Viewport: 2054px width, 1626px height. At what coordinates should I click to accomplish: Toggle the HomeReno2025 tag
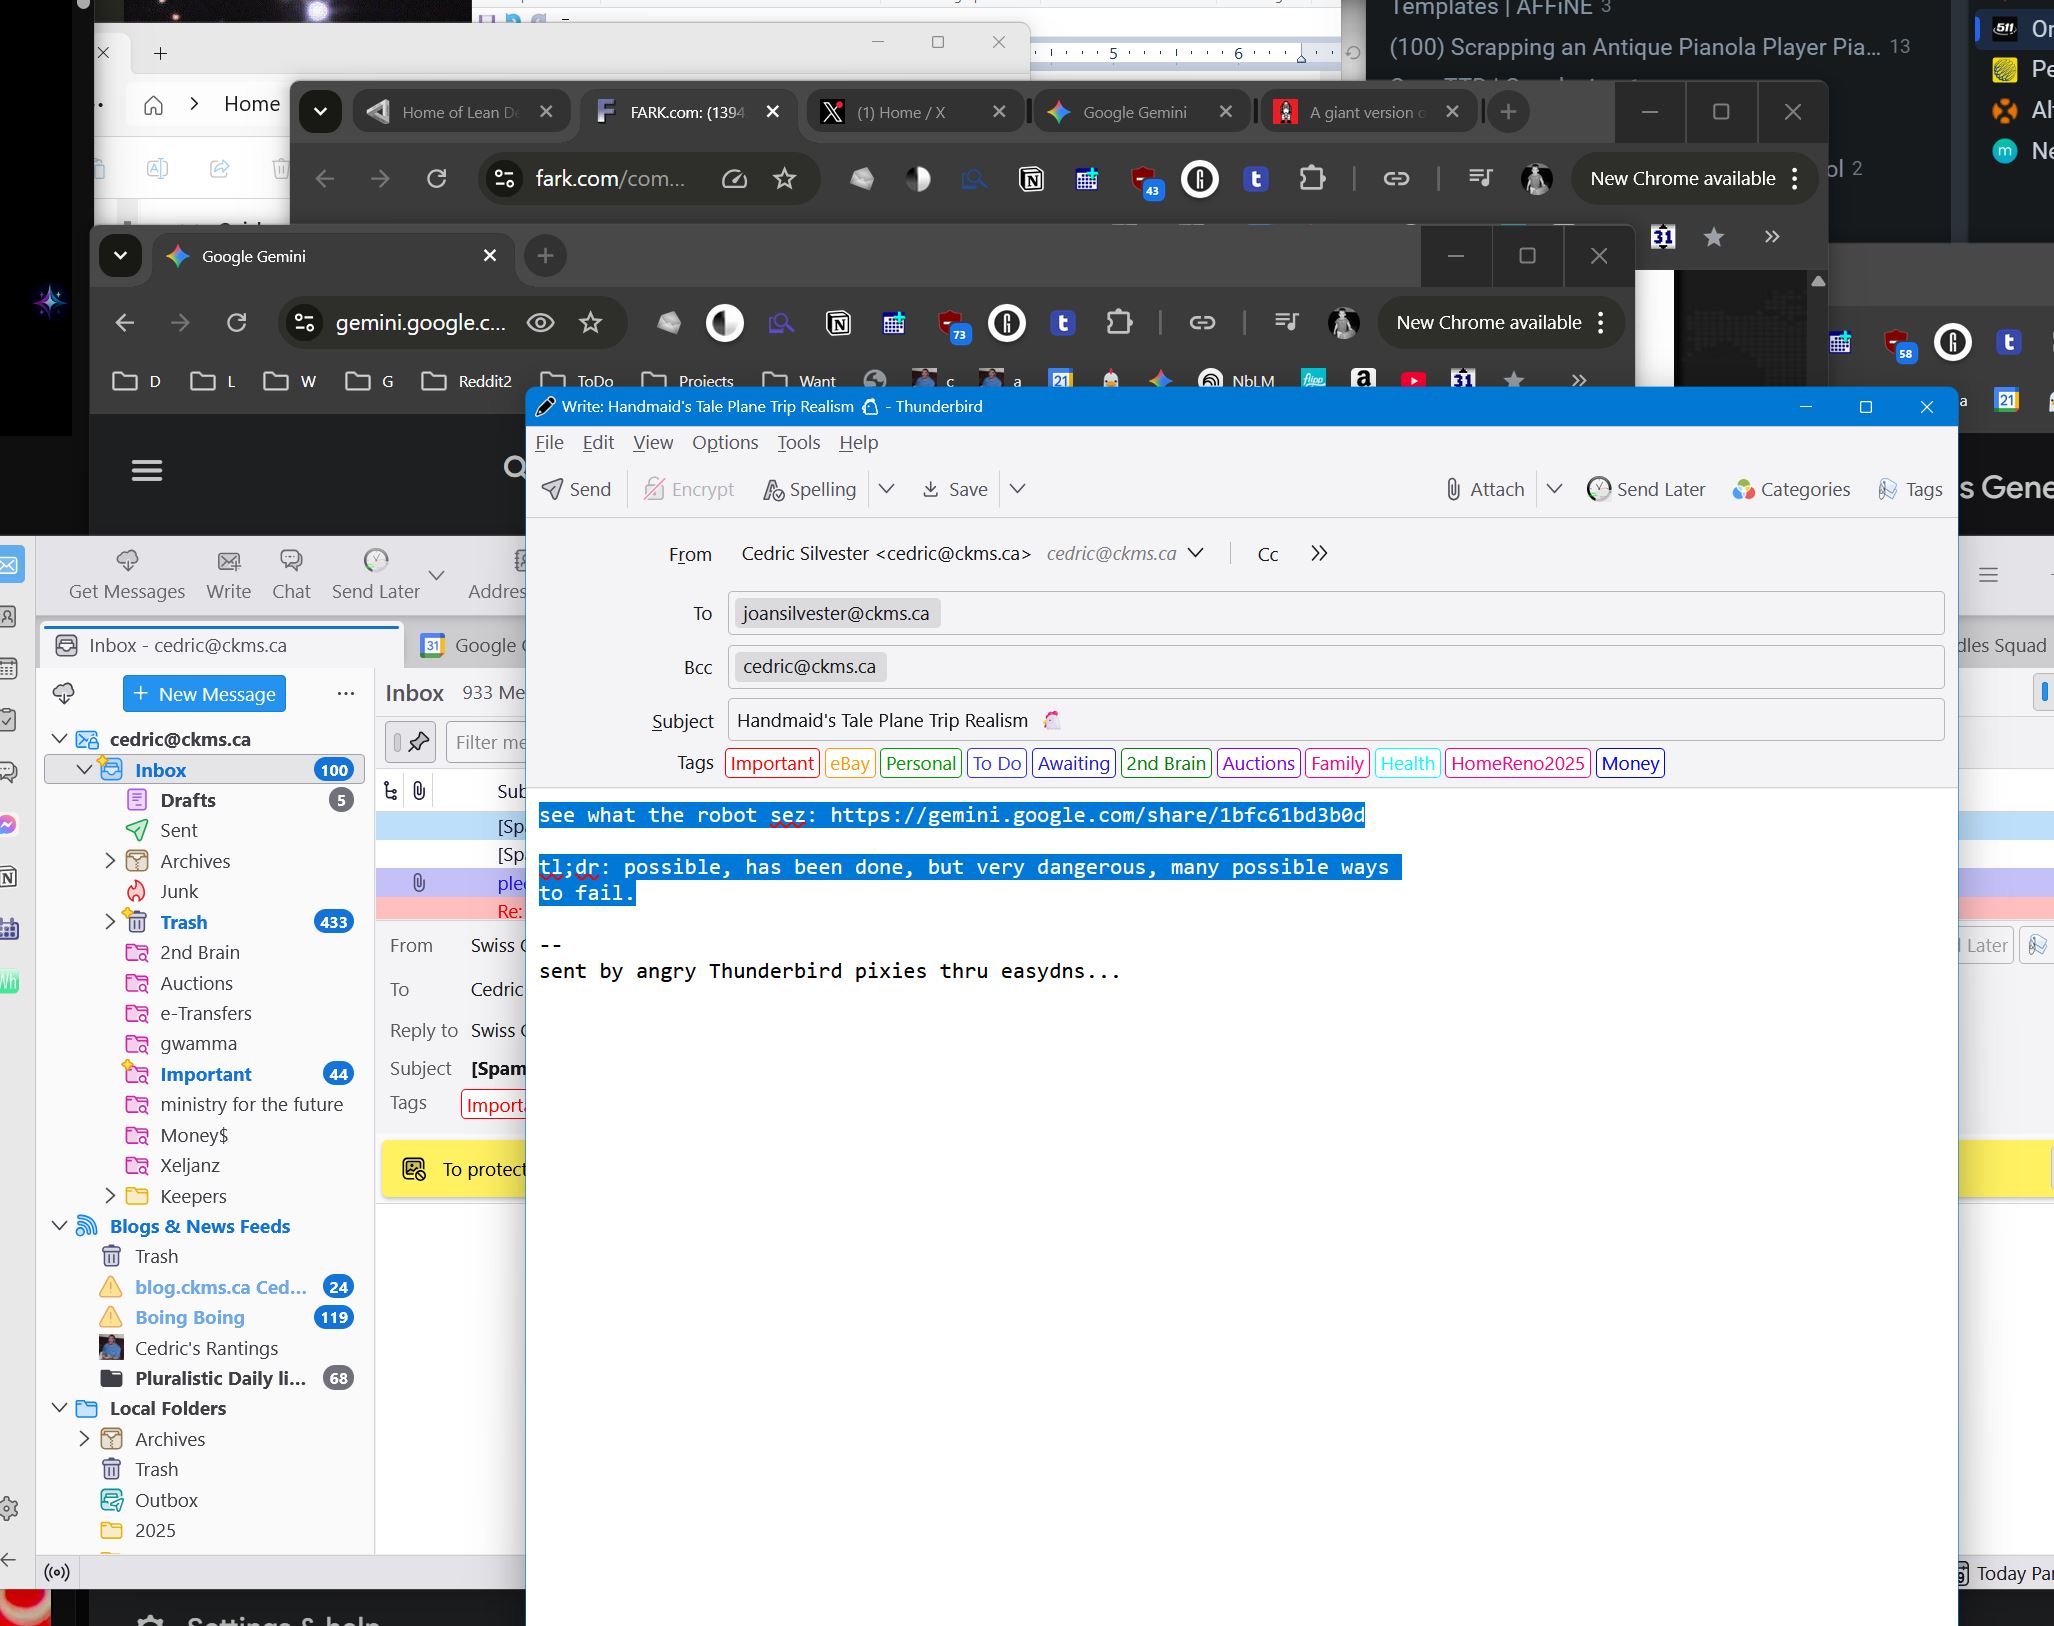tap(1517, 763)
